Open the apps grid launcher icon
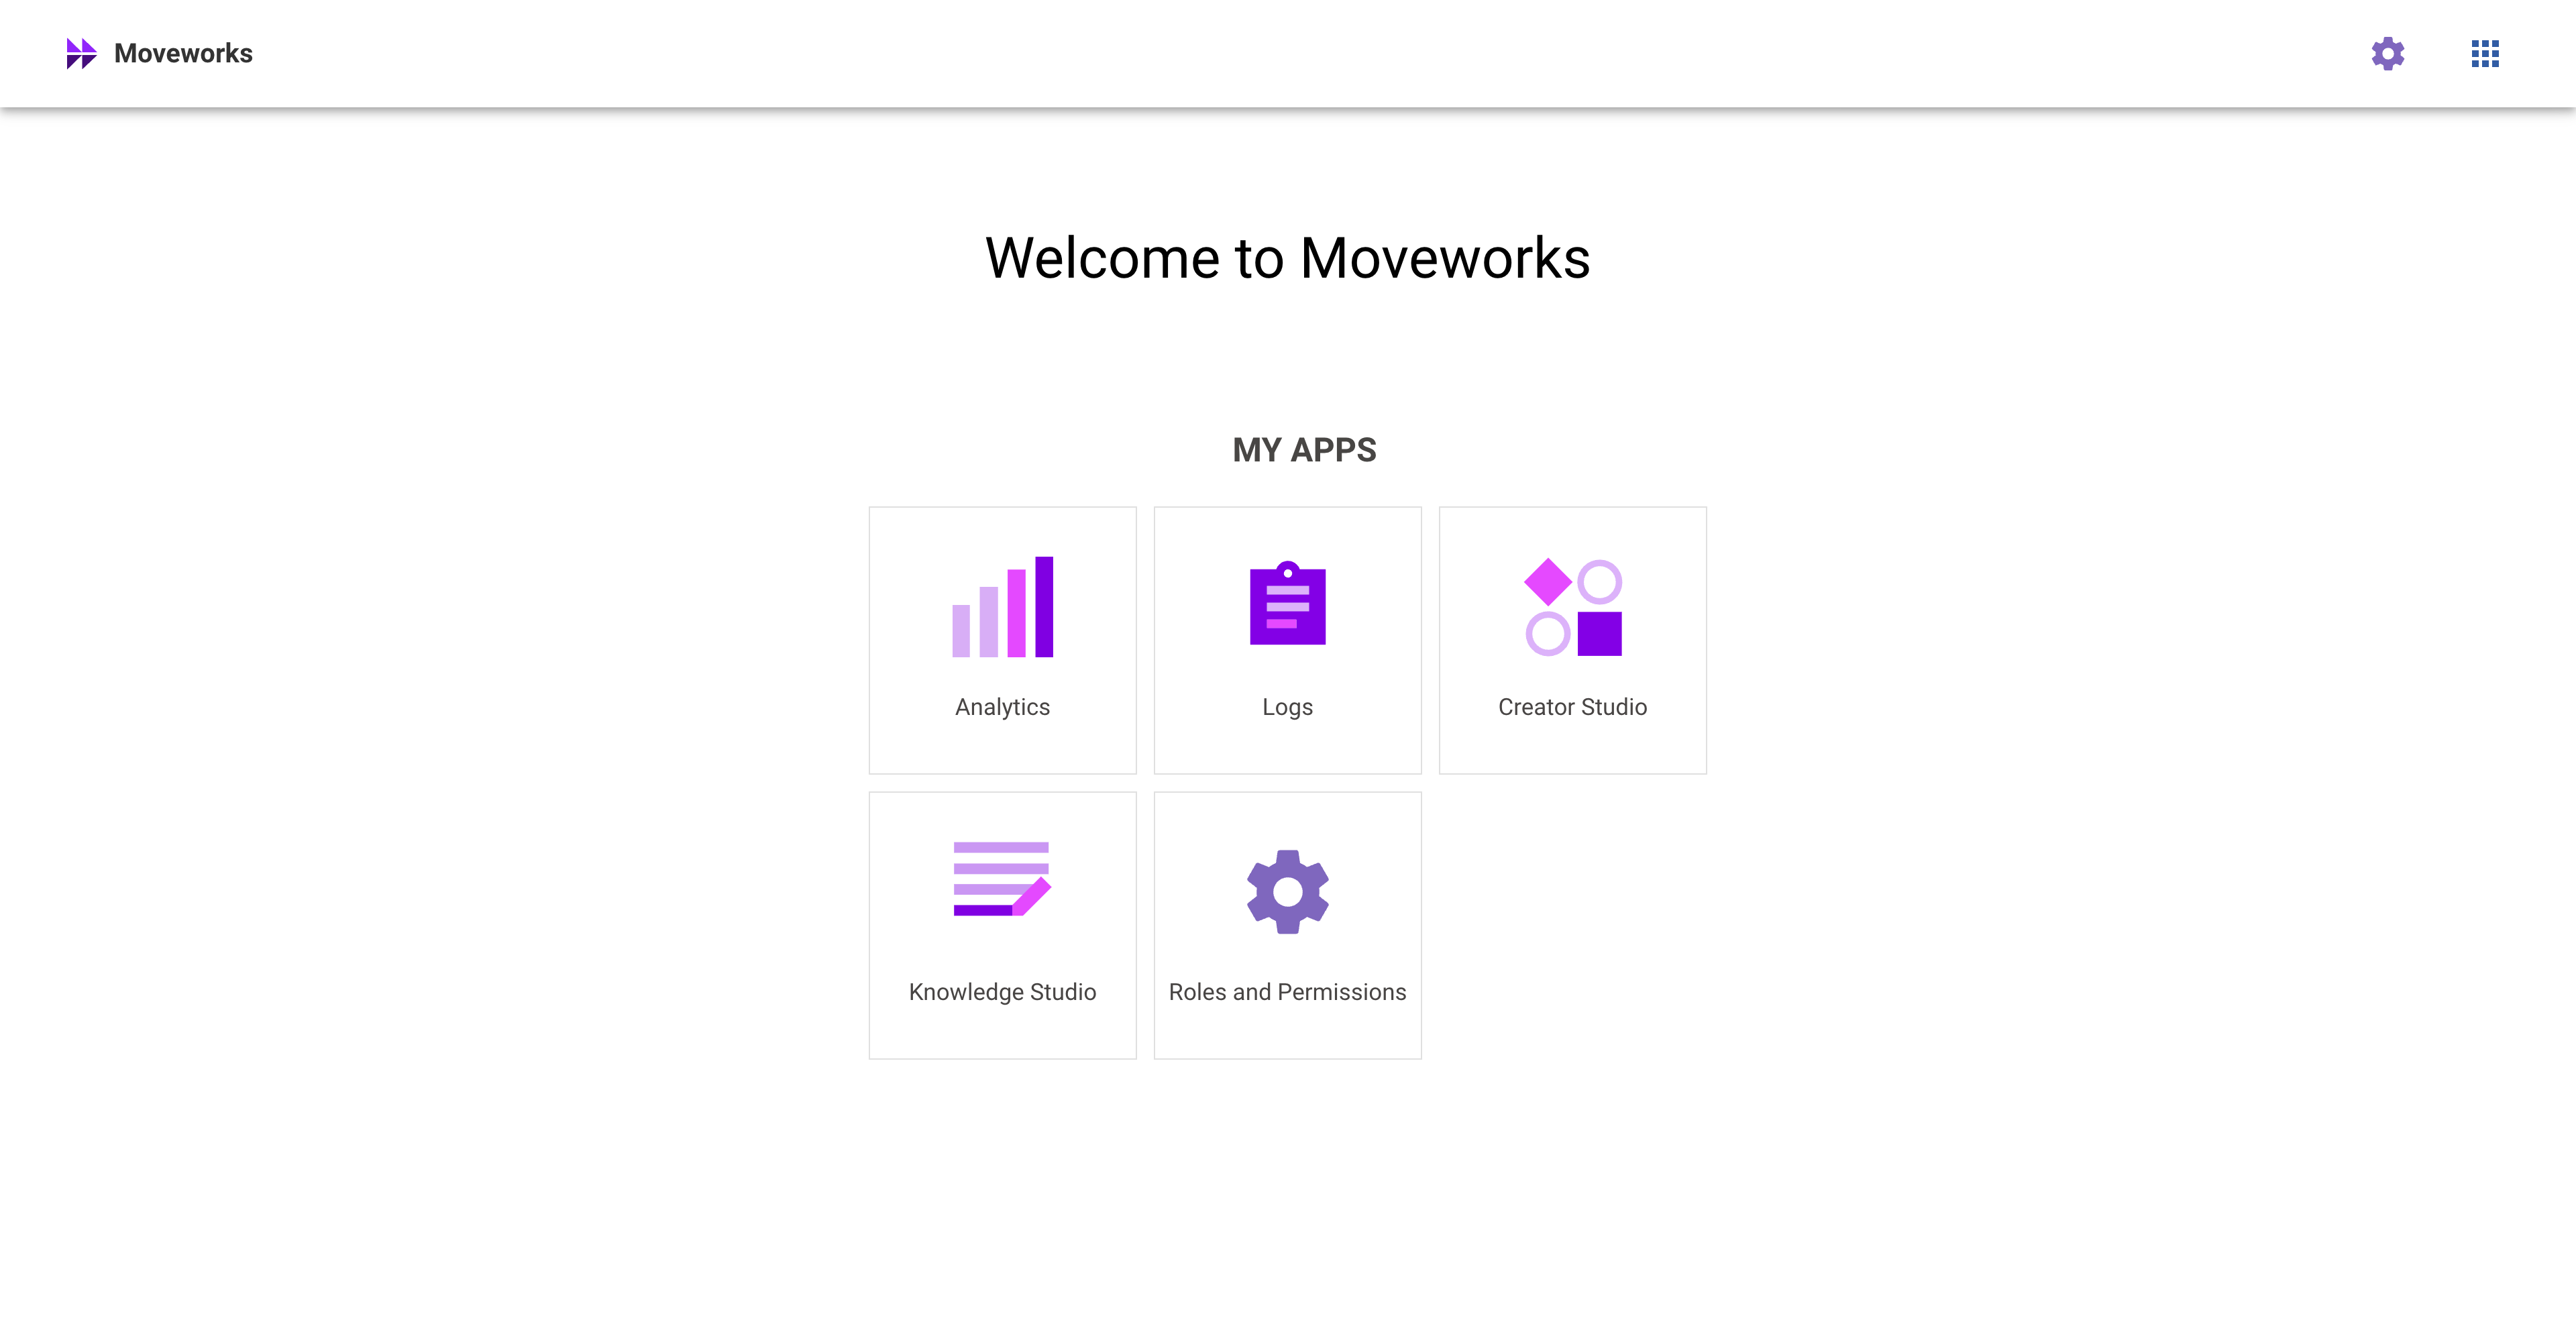 [2484, 54]
